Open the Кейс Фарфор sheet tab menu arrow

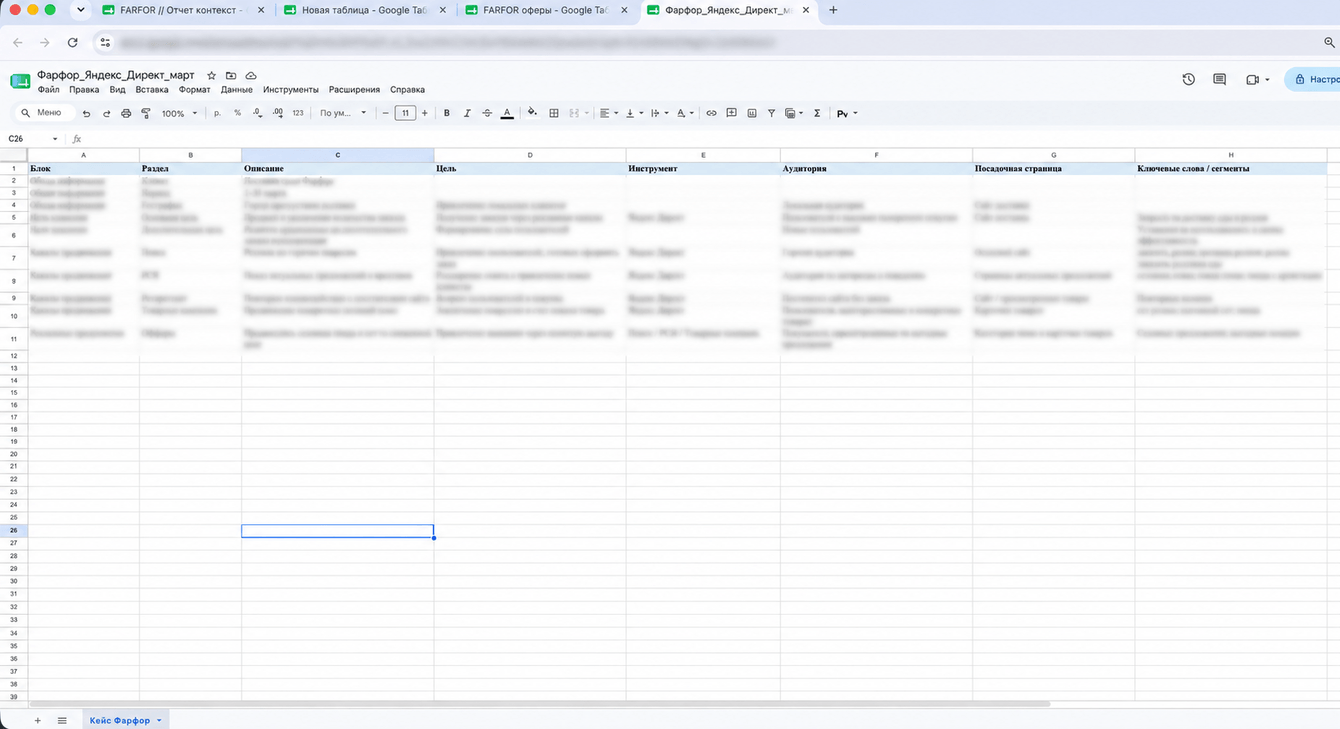point(159,720)
